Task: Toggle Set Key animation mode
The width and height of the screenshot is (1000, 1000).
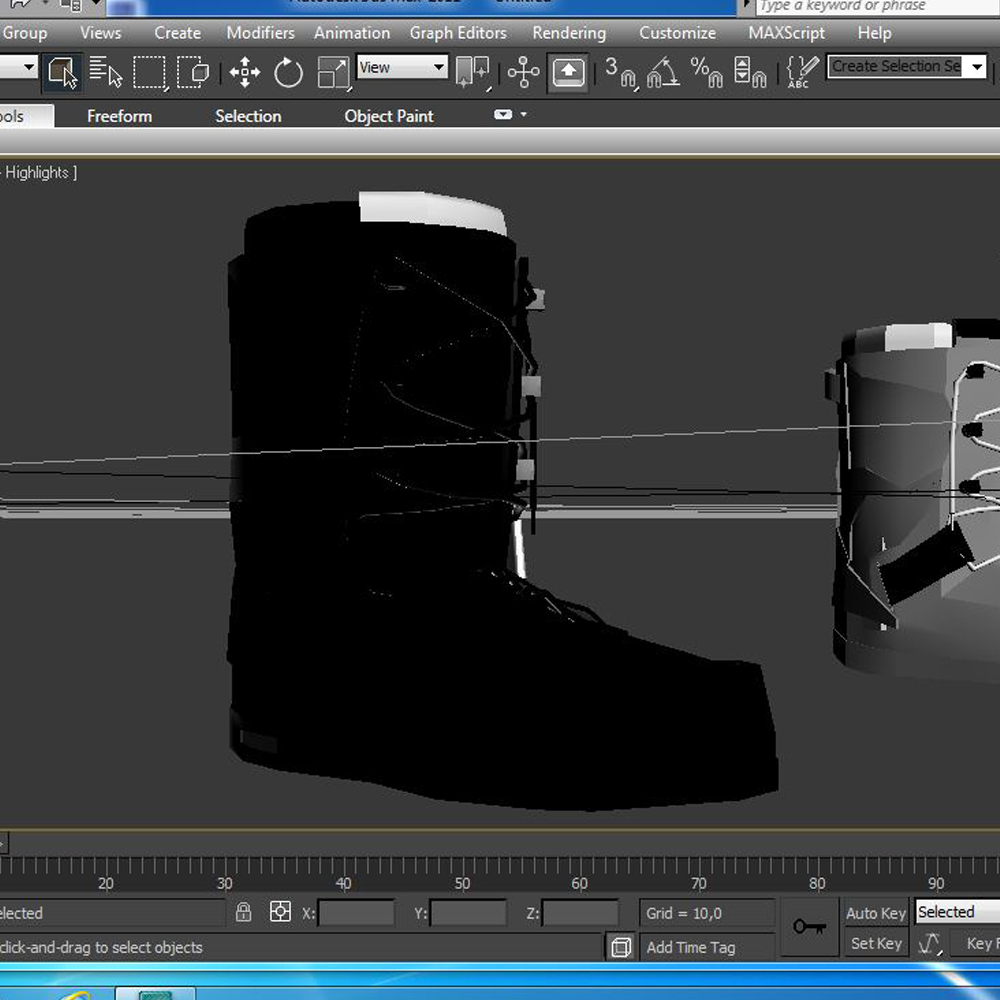Action: tap(876, 943)
